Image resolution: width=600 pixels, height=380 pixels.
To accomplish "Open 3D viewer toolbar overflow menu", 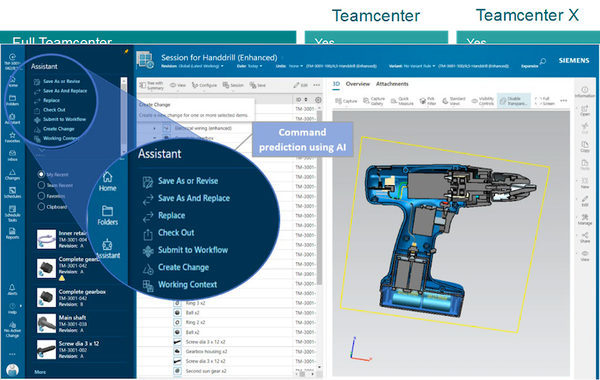I will tap(564, 101).
